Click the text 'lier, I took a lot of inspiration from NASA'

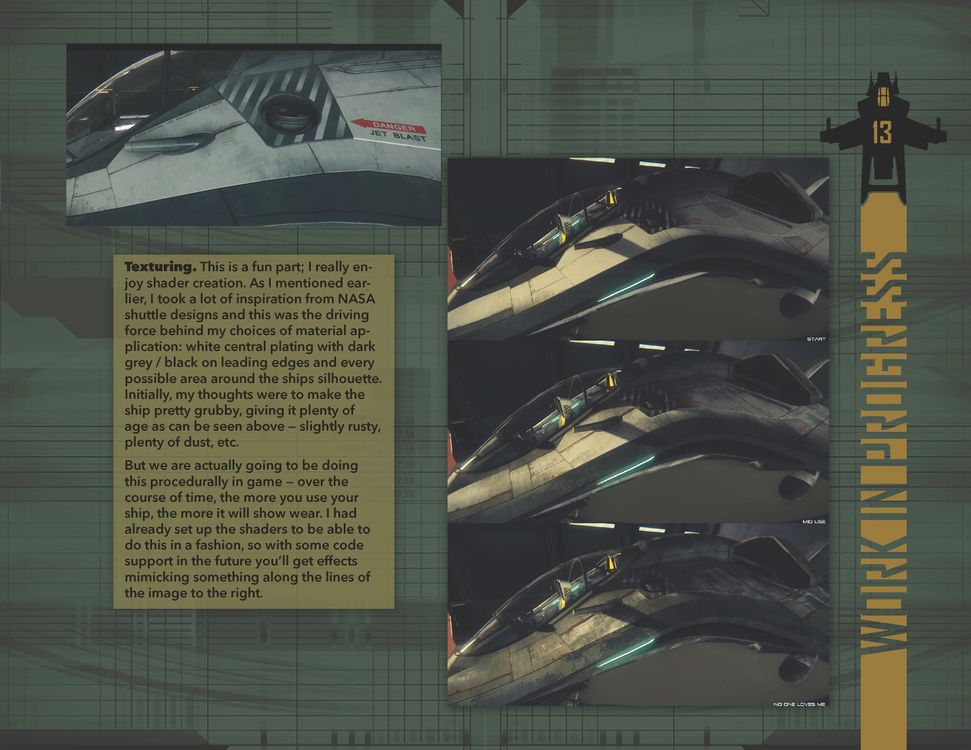pyautogui.click(x=250, y=299)
